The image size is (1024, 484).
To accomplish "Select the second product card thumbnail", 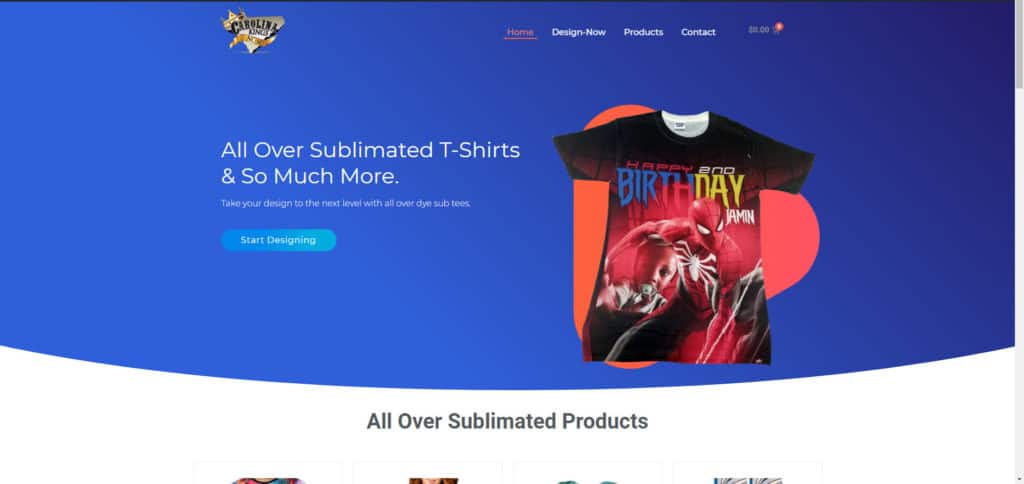I will [433, 481].
